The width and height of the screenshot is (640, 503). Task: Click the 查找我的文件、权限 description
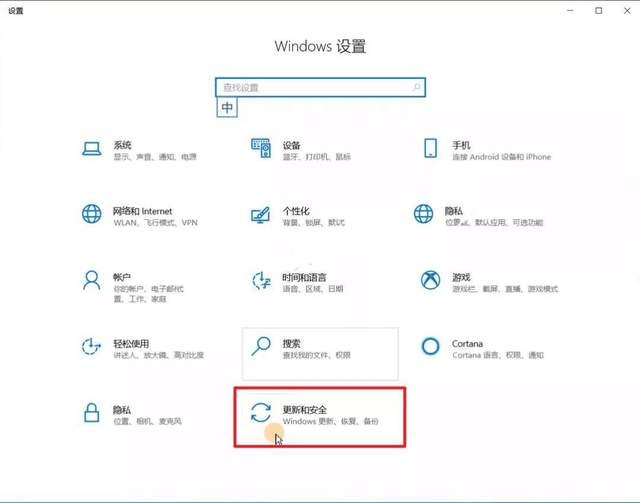click(317, 355)
